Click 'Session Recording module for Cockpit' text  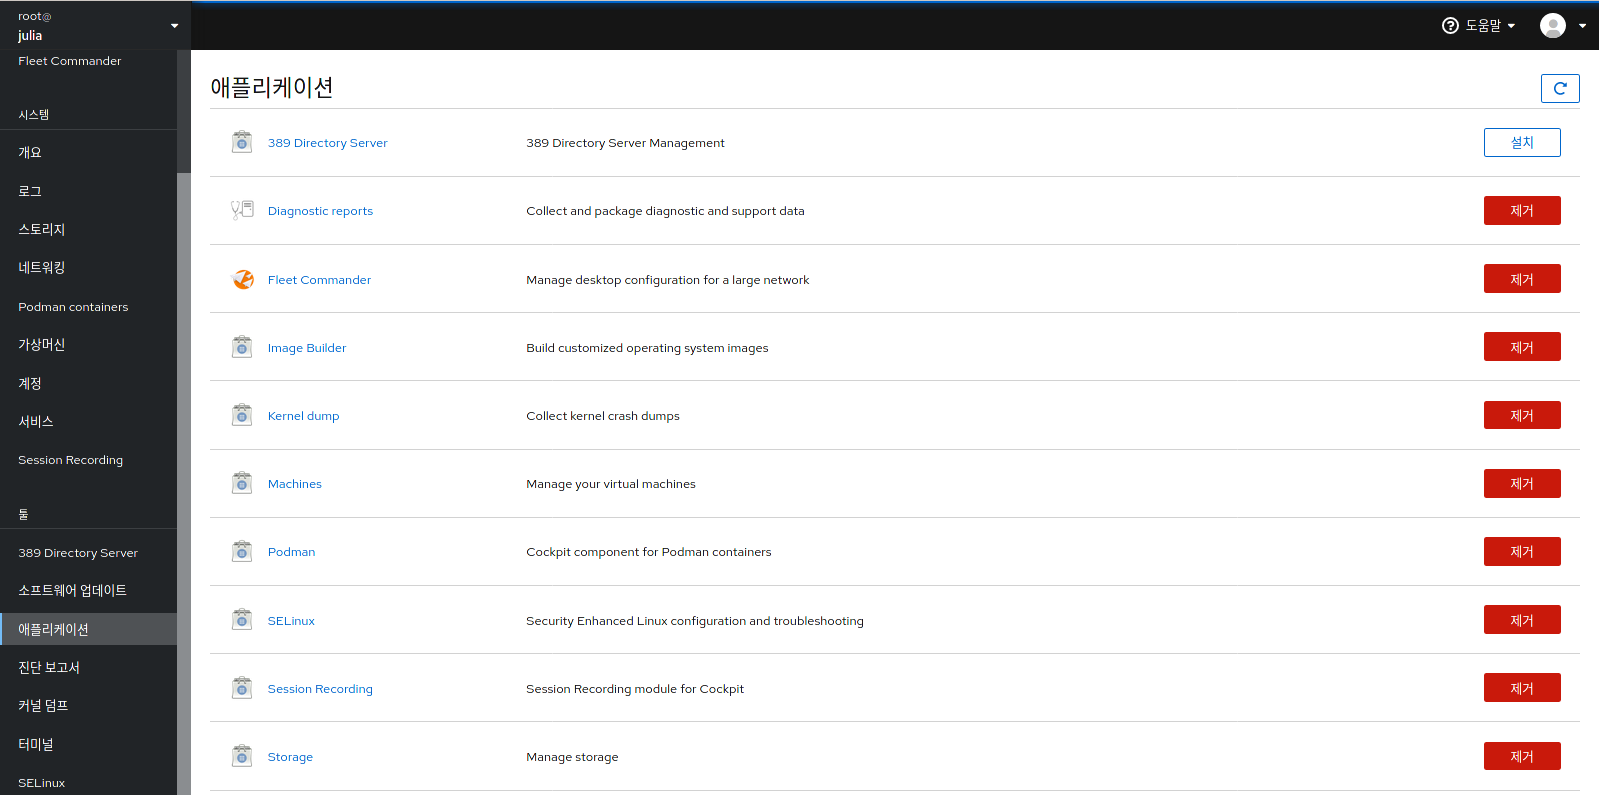[635, 689]
